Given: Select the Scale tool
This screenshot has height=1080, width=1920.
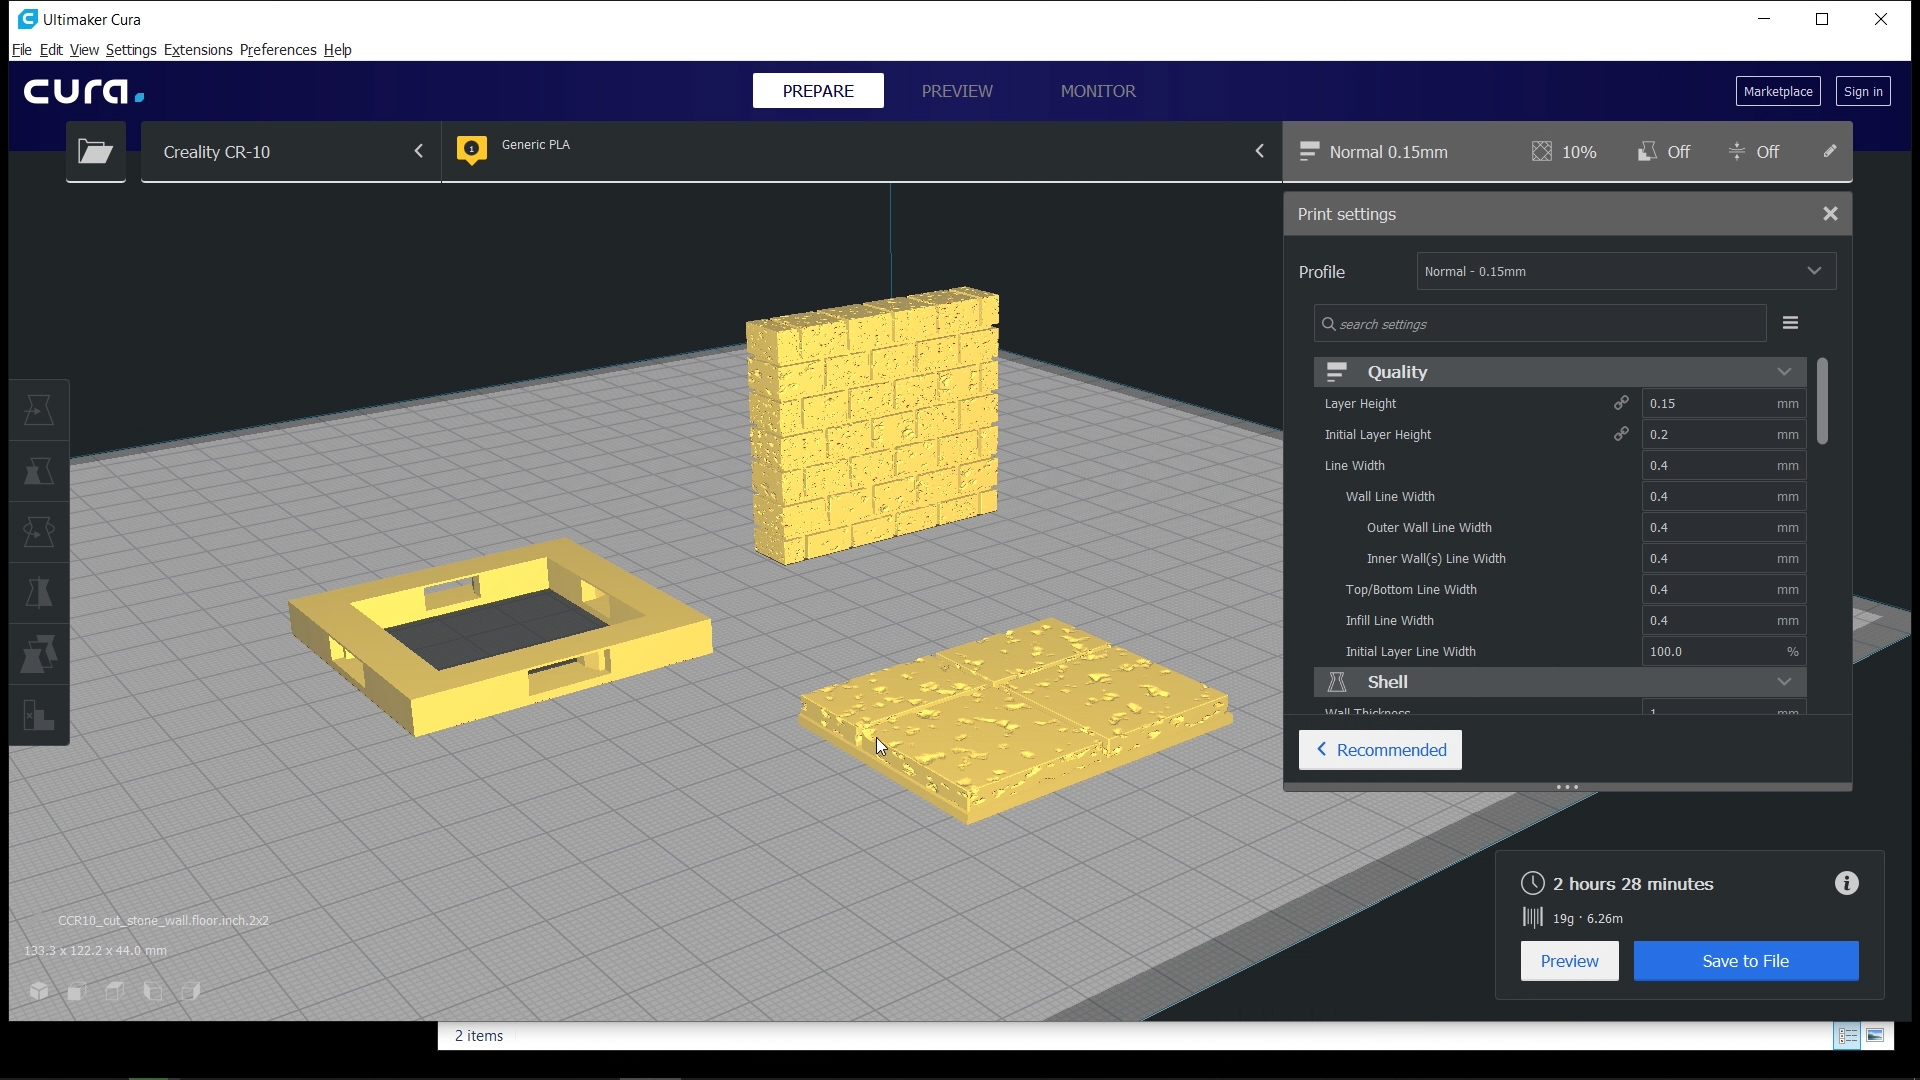Looking at the screenshot, I should (38, 471).
